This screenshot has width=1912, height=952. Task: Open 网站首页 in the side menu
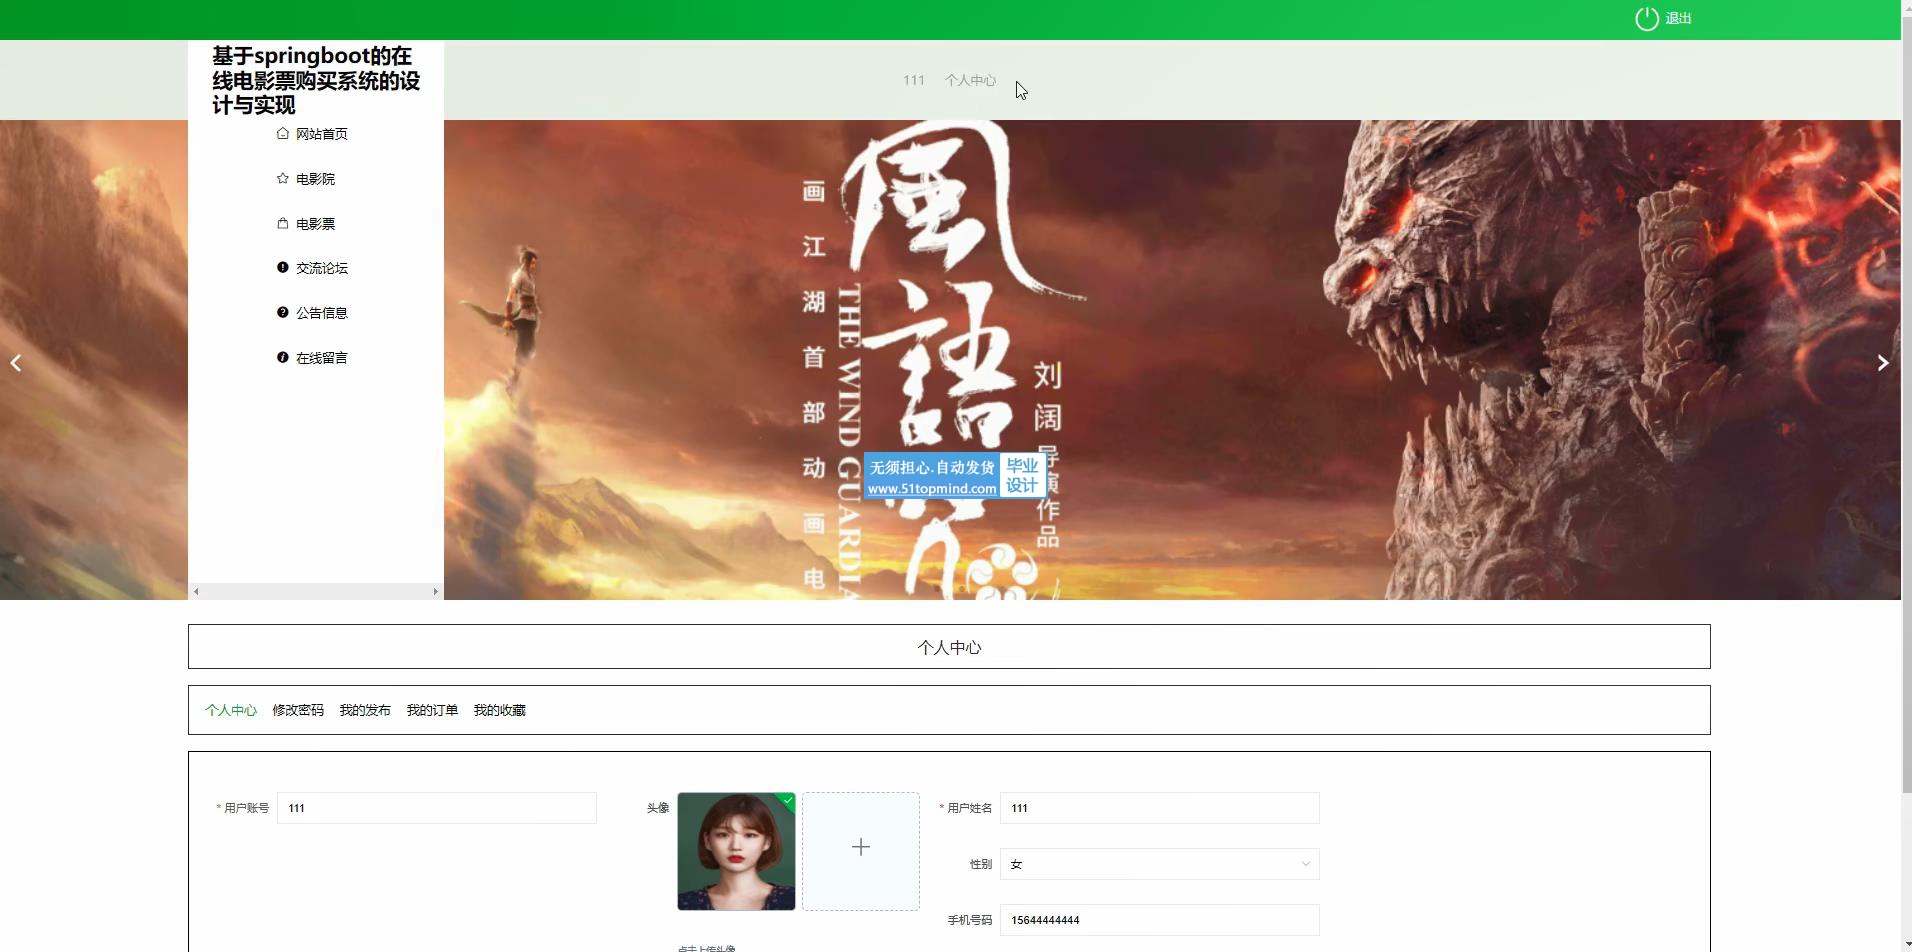pos(322,134)
